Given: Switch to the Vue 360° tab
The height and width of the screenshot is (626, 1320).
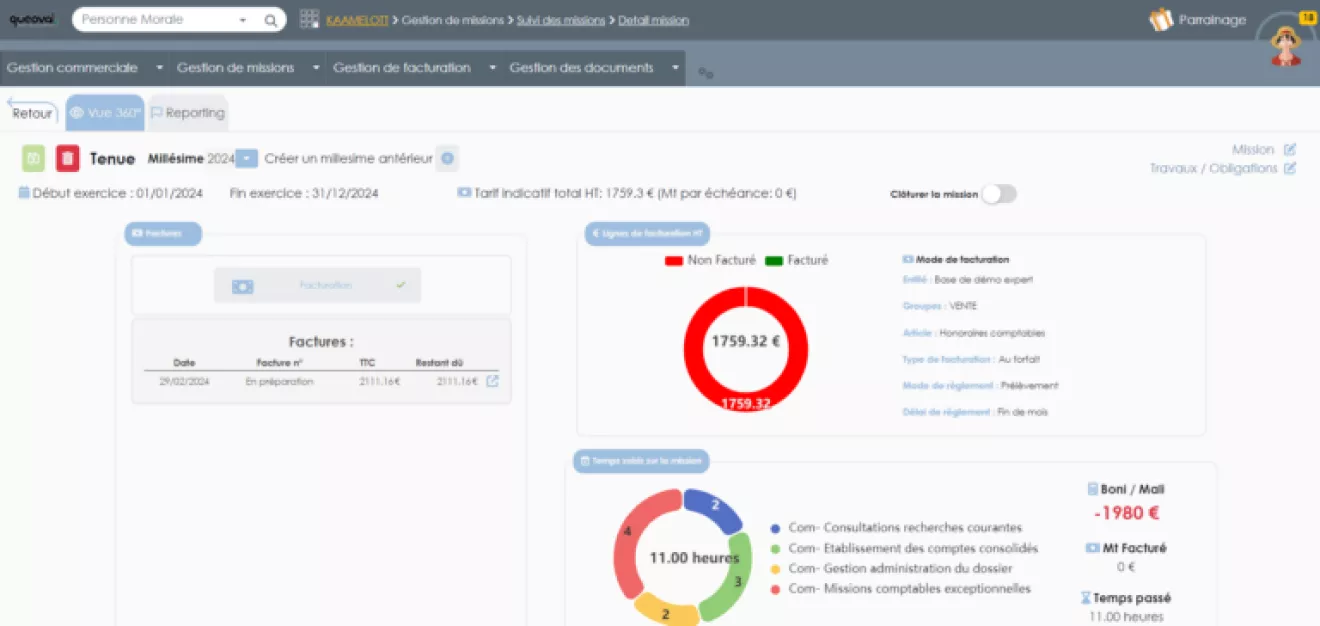Looking at the screenshot, I should coord(105,113).
